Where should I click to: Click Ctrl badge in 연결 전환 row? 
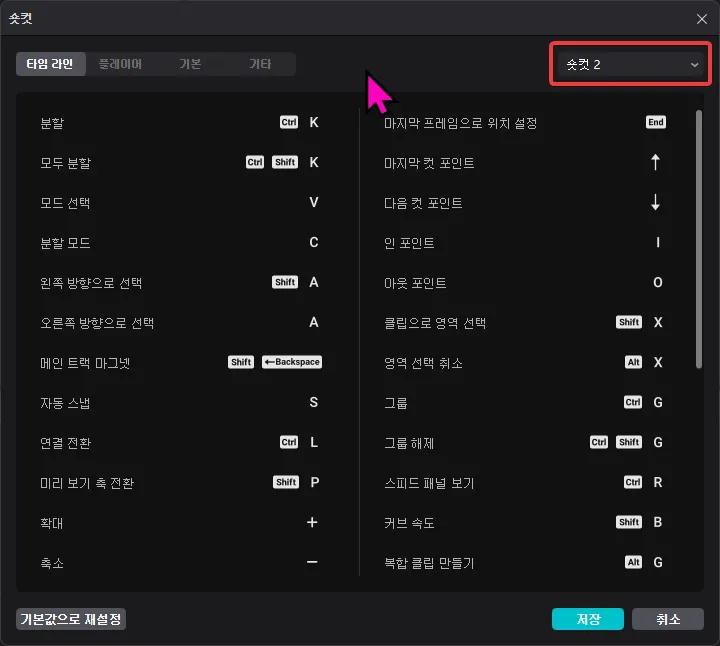289,442
